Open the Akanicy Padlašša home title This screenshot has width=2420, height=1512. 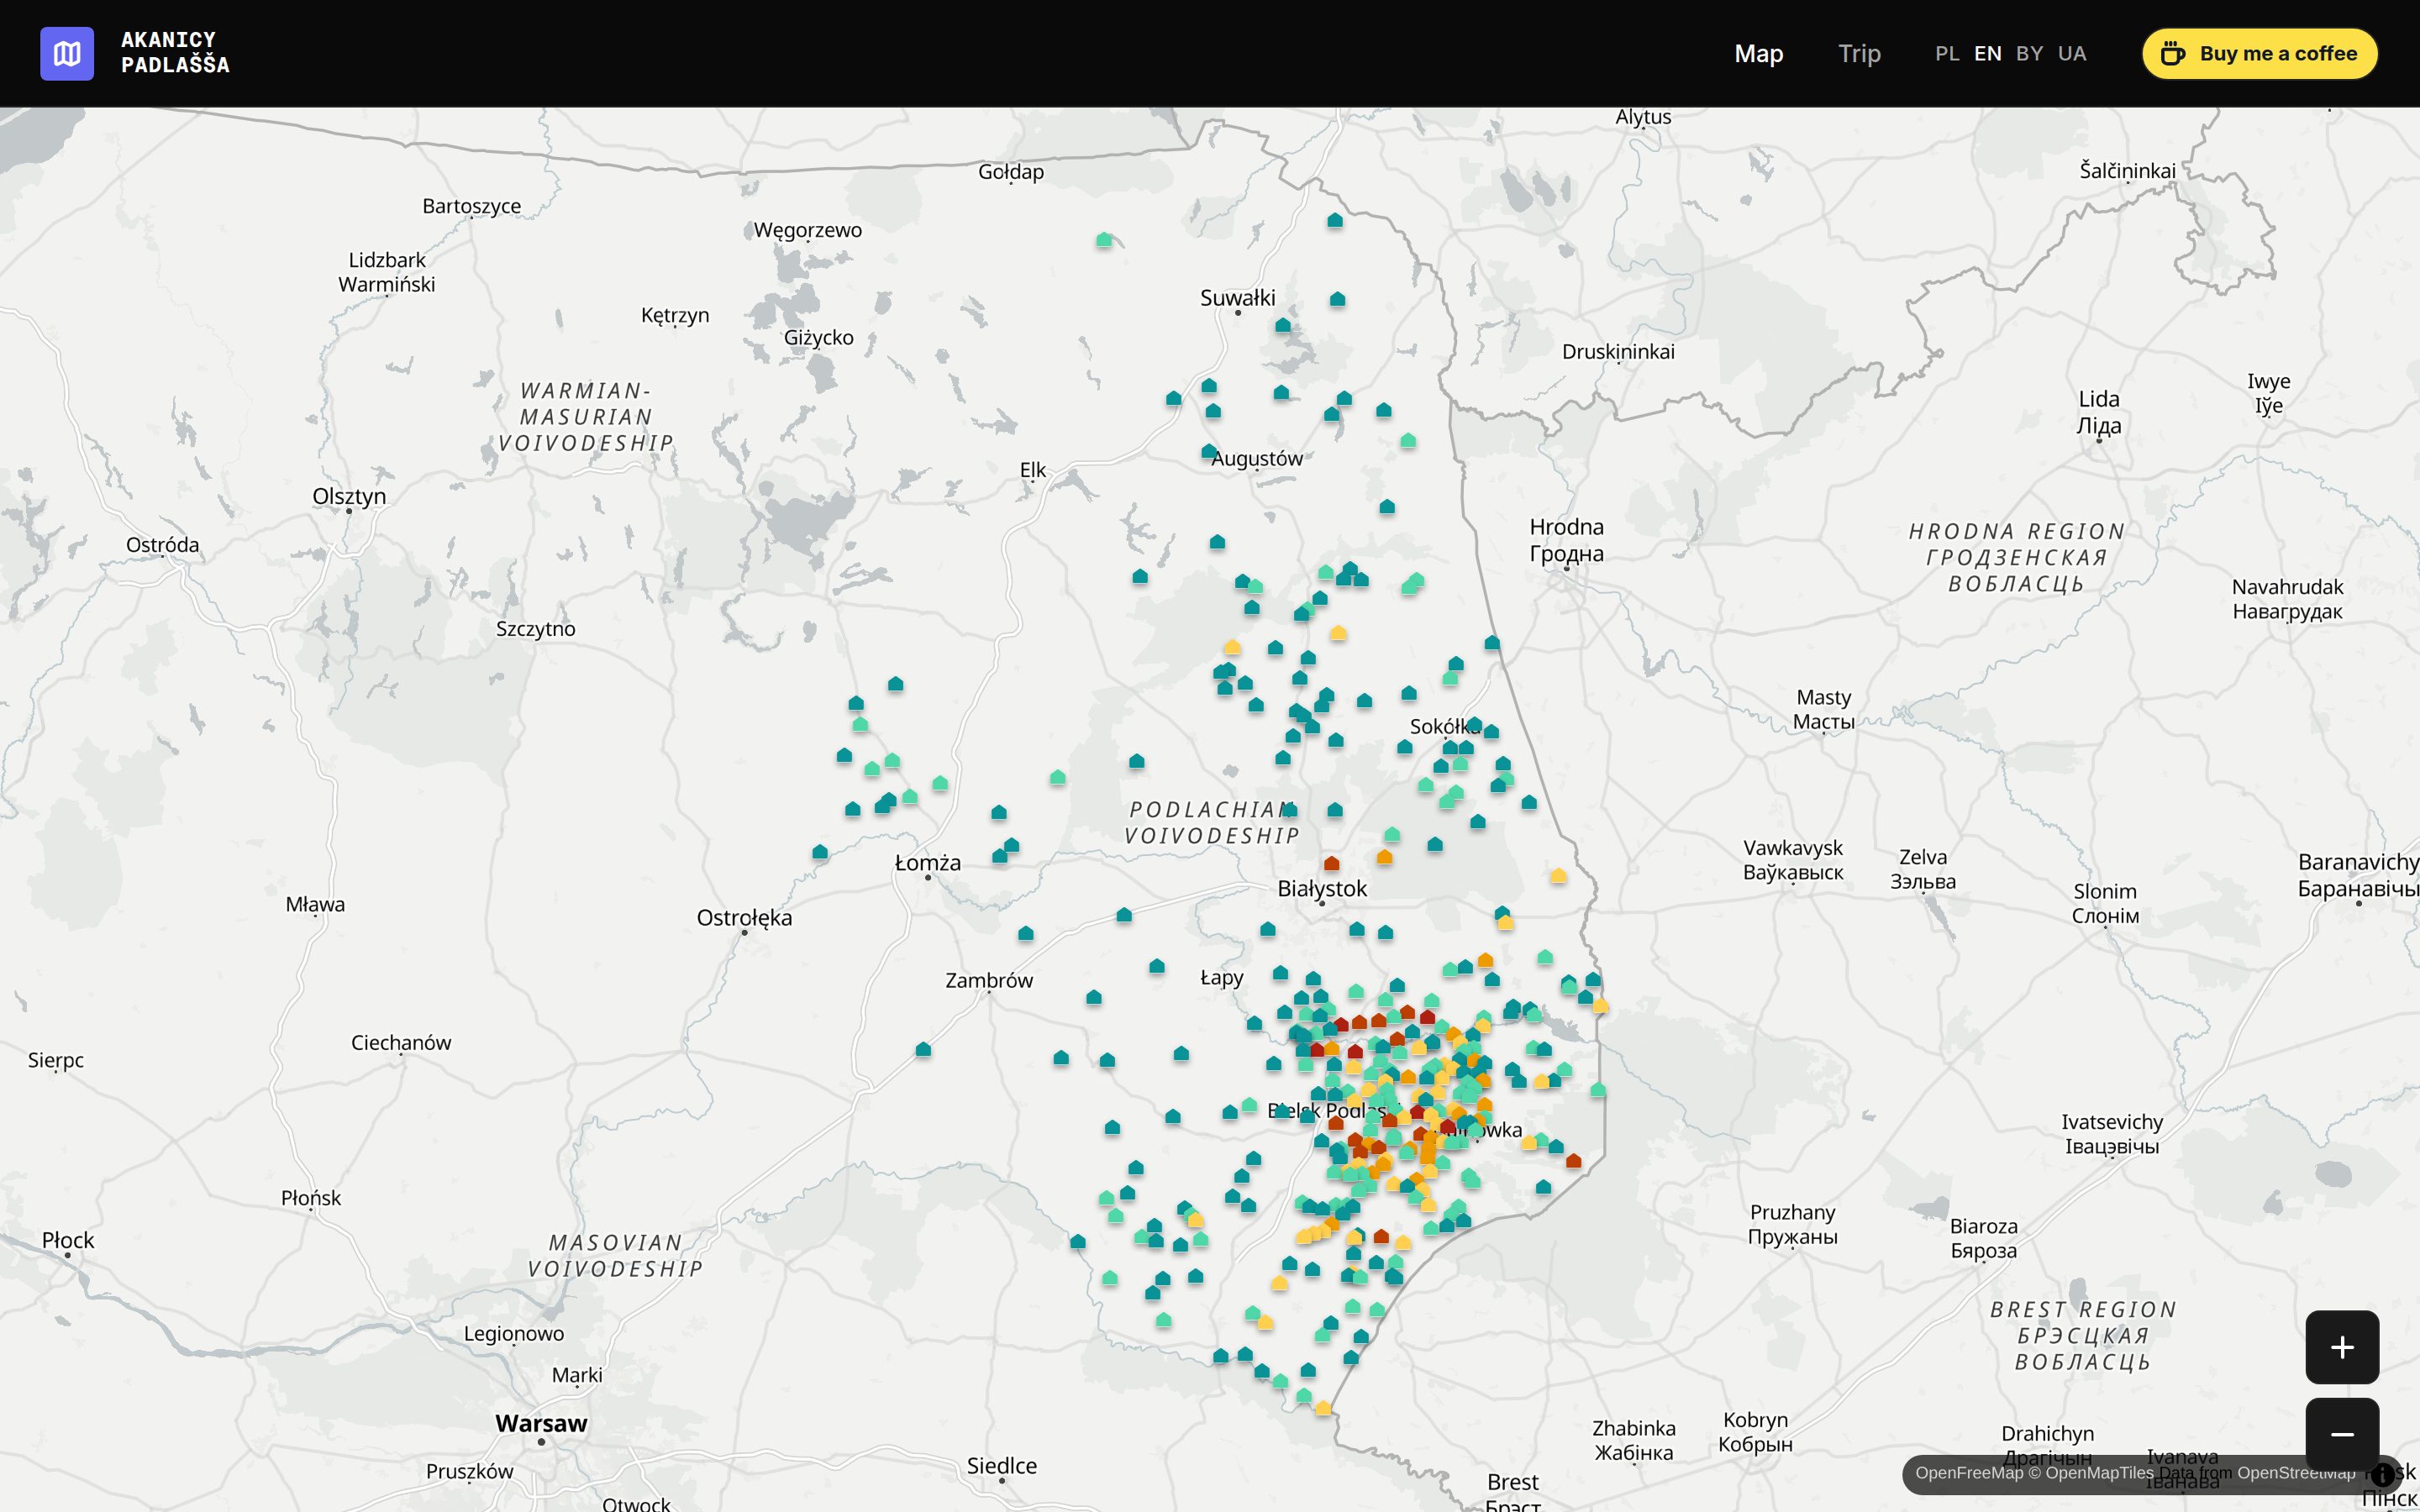pos(175,53)
